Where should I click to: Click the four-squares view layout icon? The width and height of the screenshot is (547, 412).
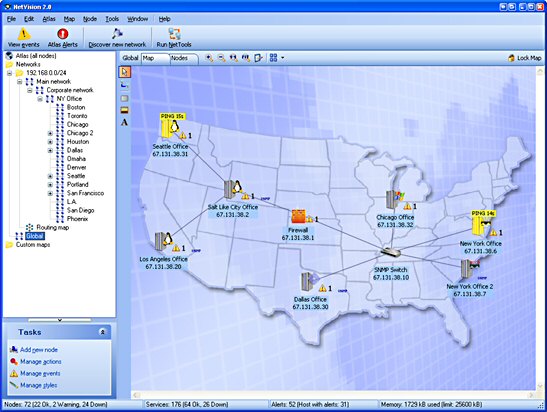point(274,58)
